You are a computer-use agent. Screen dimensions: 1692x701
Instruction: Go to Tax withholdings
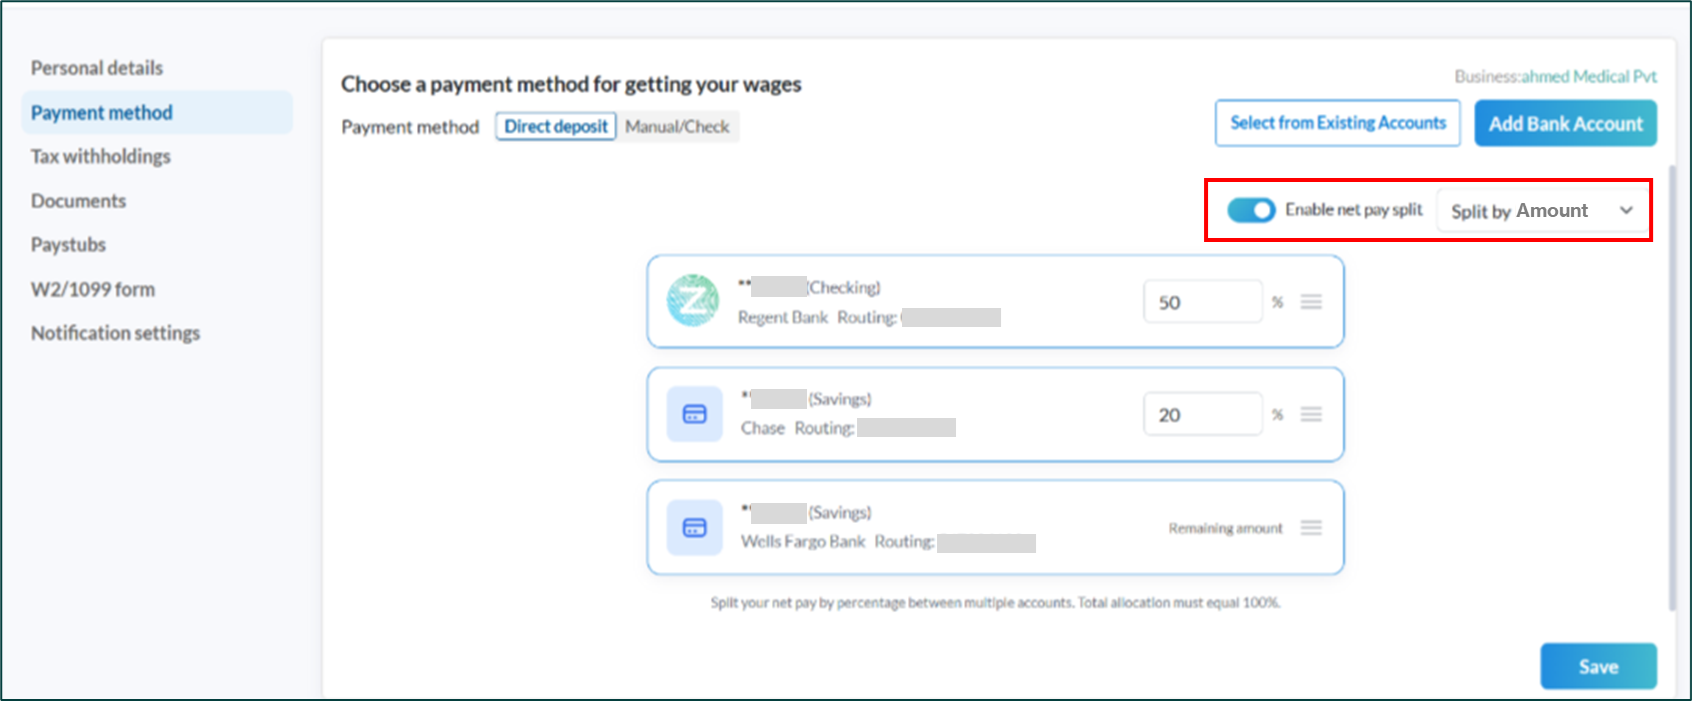click(101, 156)
